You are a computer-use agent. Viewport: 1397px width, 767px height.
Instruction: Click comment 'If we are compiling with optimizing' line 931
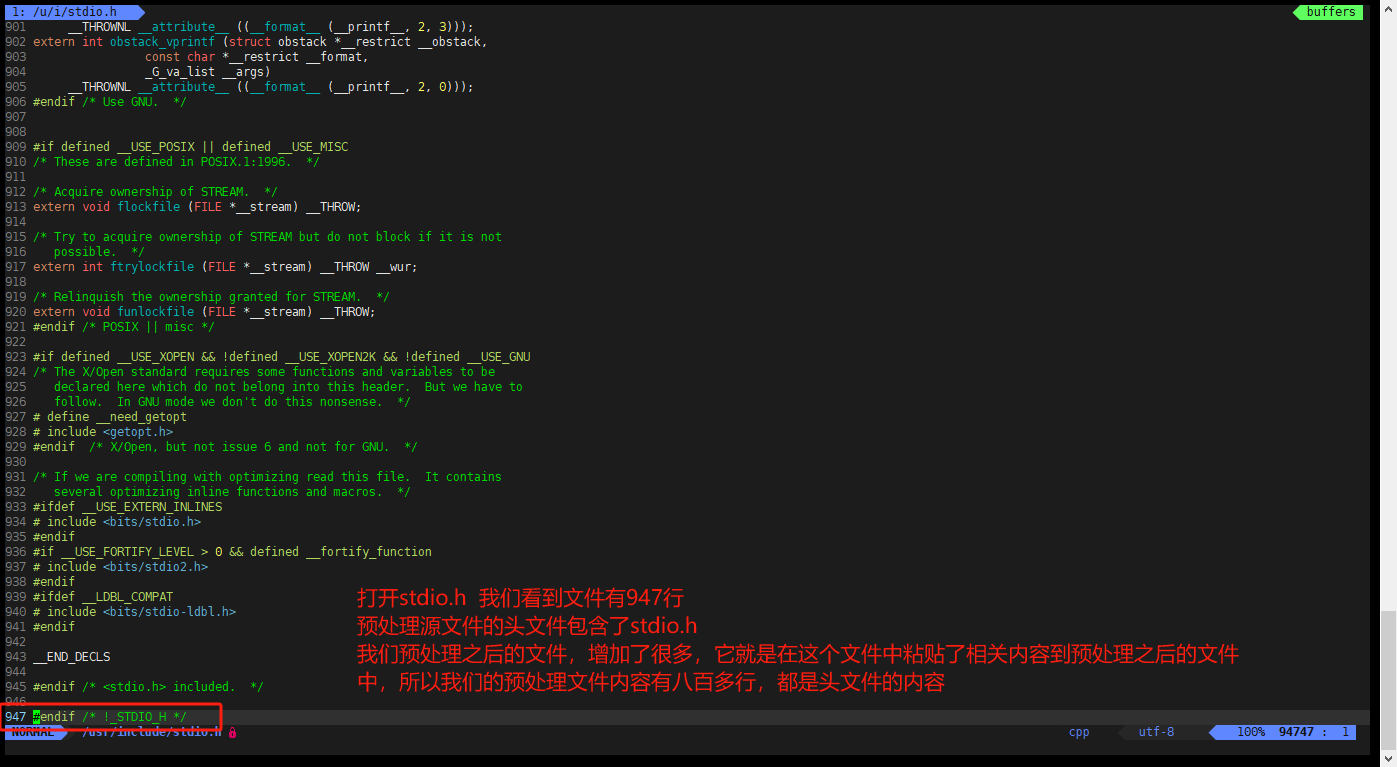coord(267,477)
